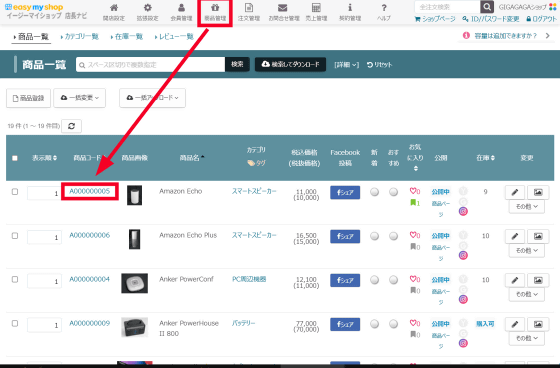The width and height of the screenshot is (560, 368).
Task: Open the 容量は追加できますか notice
Action: tap(506, 36)
